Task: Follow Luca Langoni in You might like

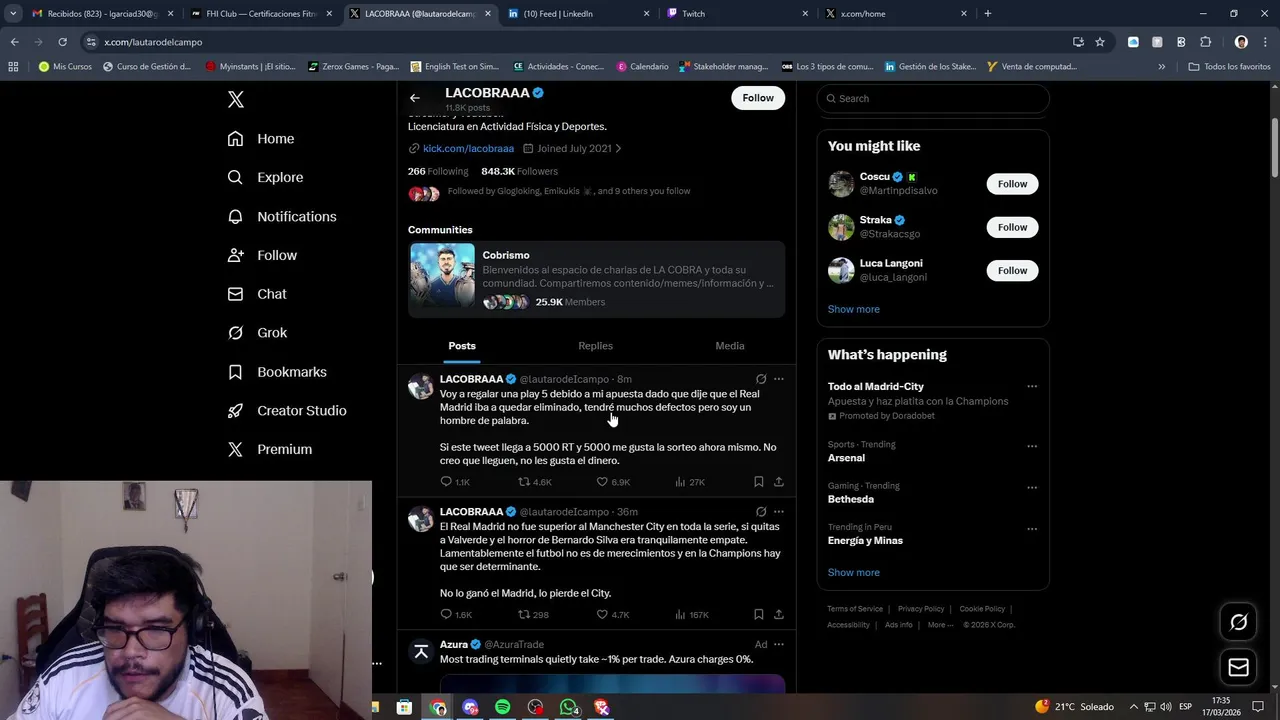Action: point(1012,270)
